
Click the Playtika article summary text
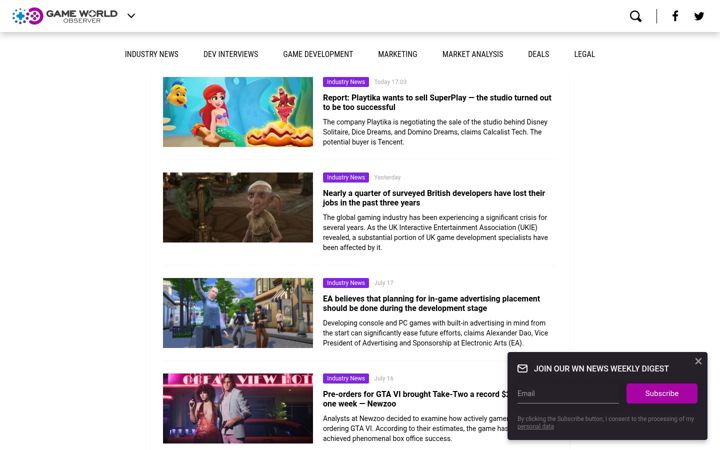point(435,132)
